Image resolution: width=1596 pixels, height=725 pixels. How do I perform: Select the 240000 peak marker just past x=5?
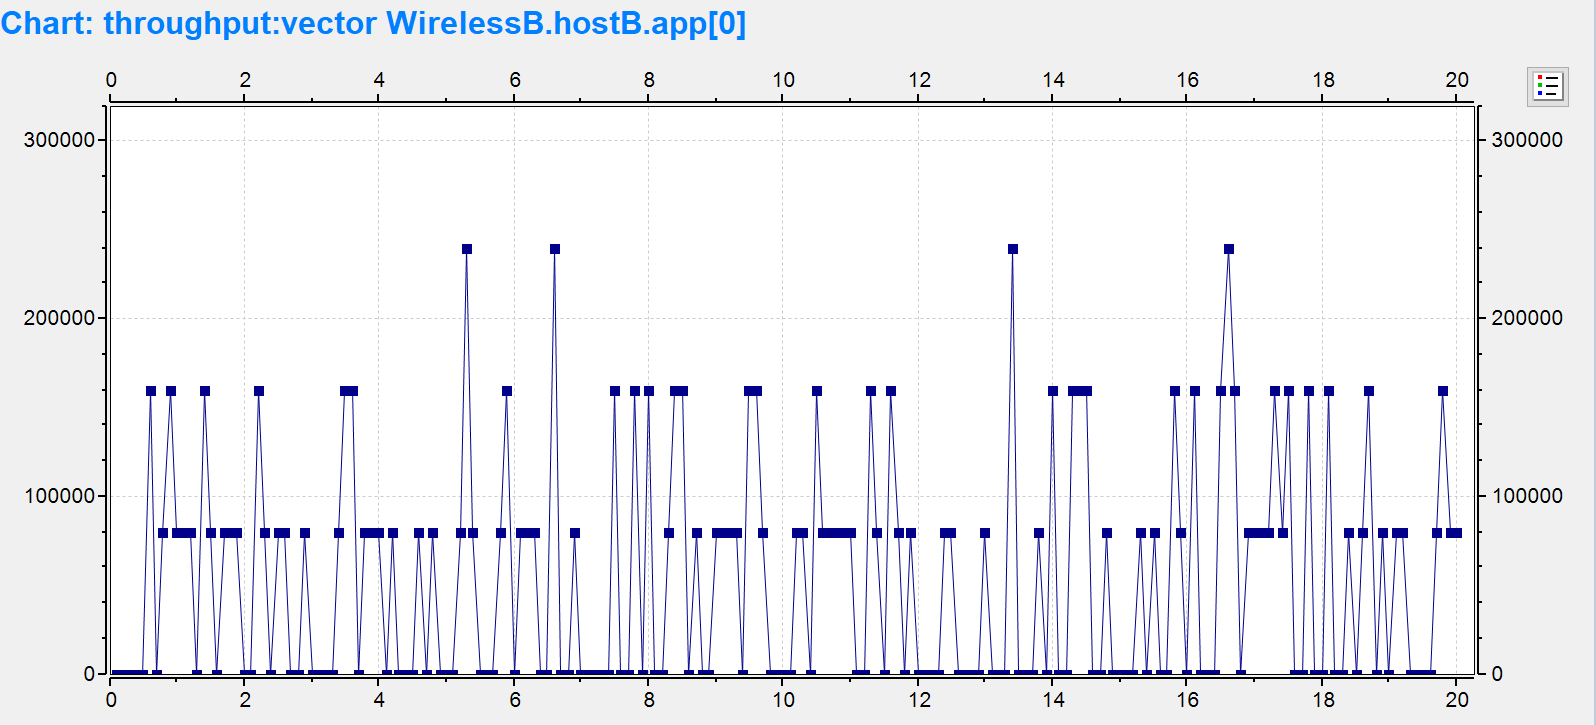[467, 249]
